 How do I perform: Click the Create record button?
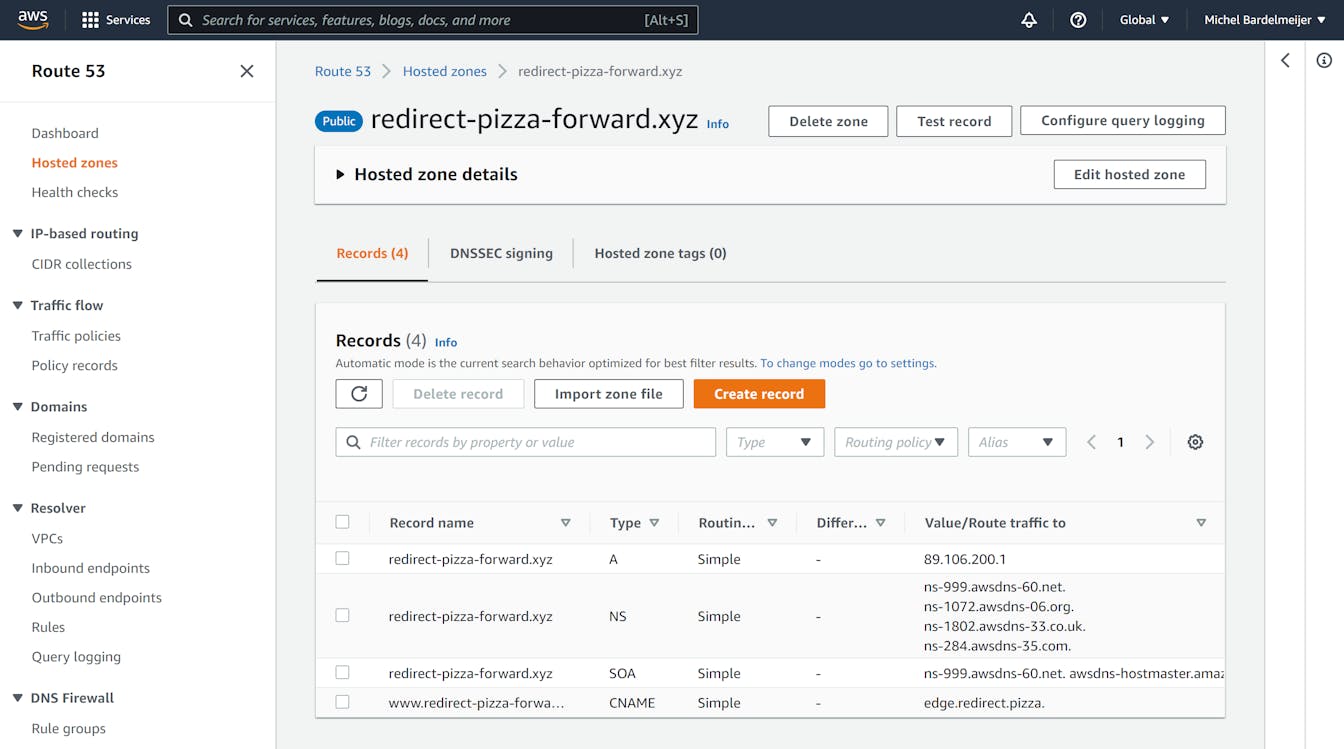click(759, 394)
